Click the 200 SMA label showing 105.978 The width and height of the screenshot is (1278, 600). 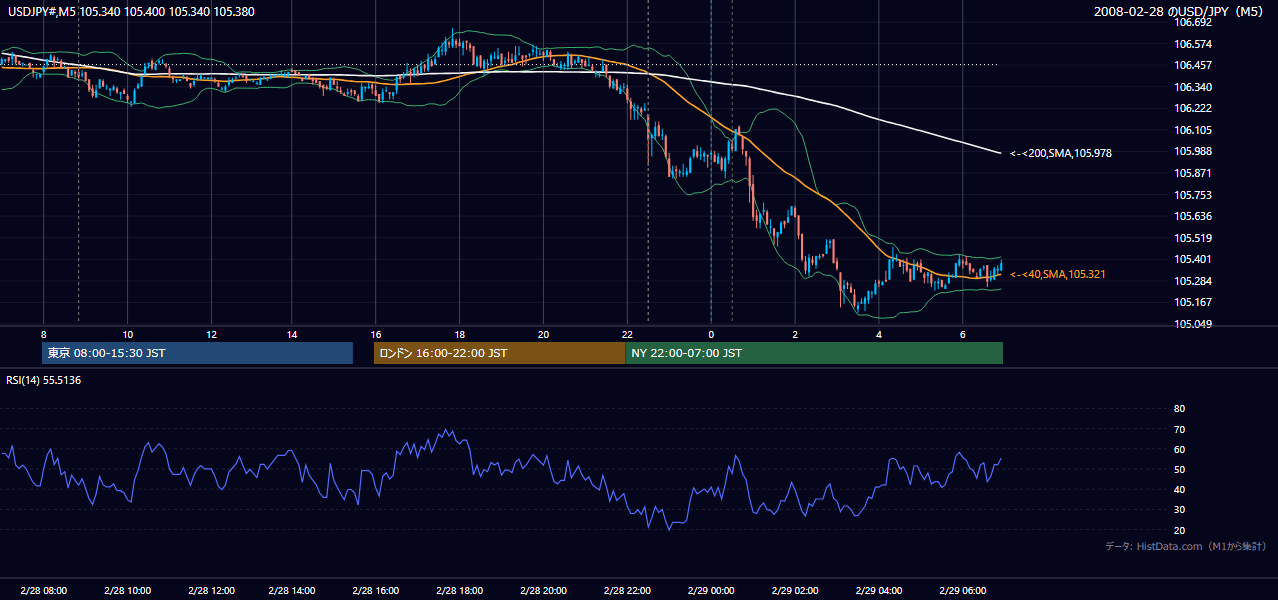pos(1061,153)
